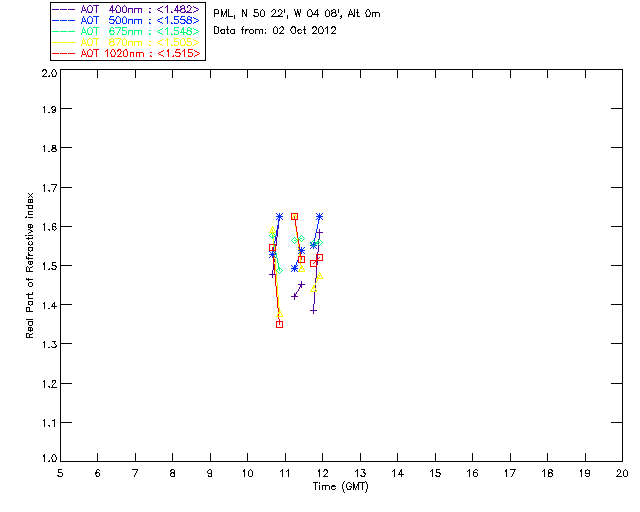Click the AOT 1020nm legend entry
Screen dimensions: 640x512
pos(126,53)
